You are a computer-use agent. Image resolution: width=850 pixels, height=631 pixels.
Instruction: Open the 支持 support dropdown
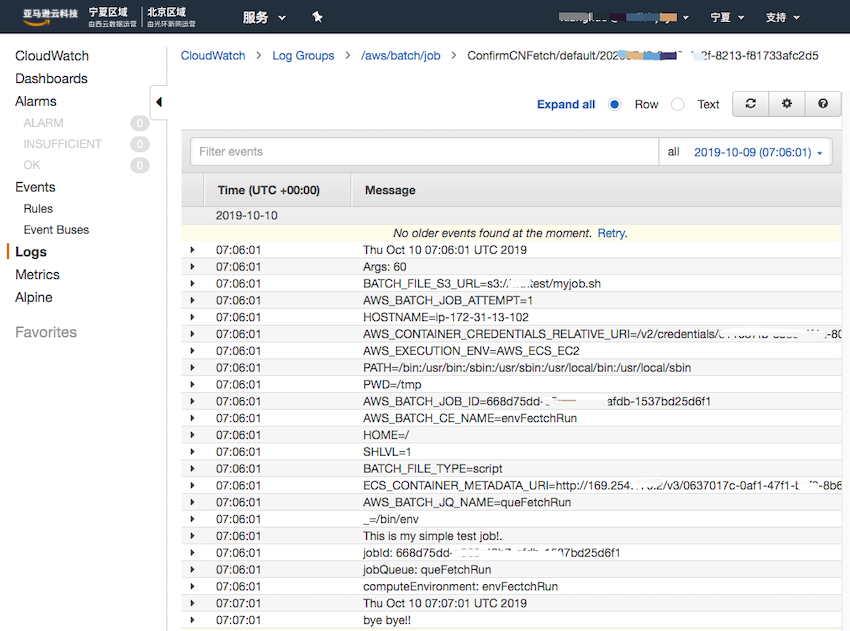point(782,17)
